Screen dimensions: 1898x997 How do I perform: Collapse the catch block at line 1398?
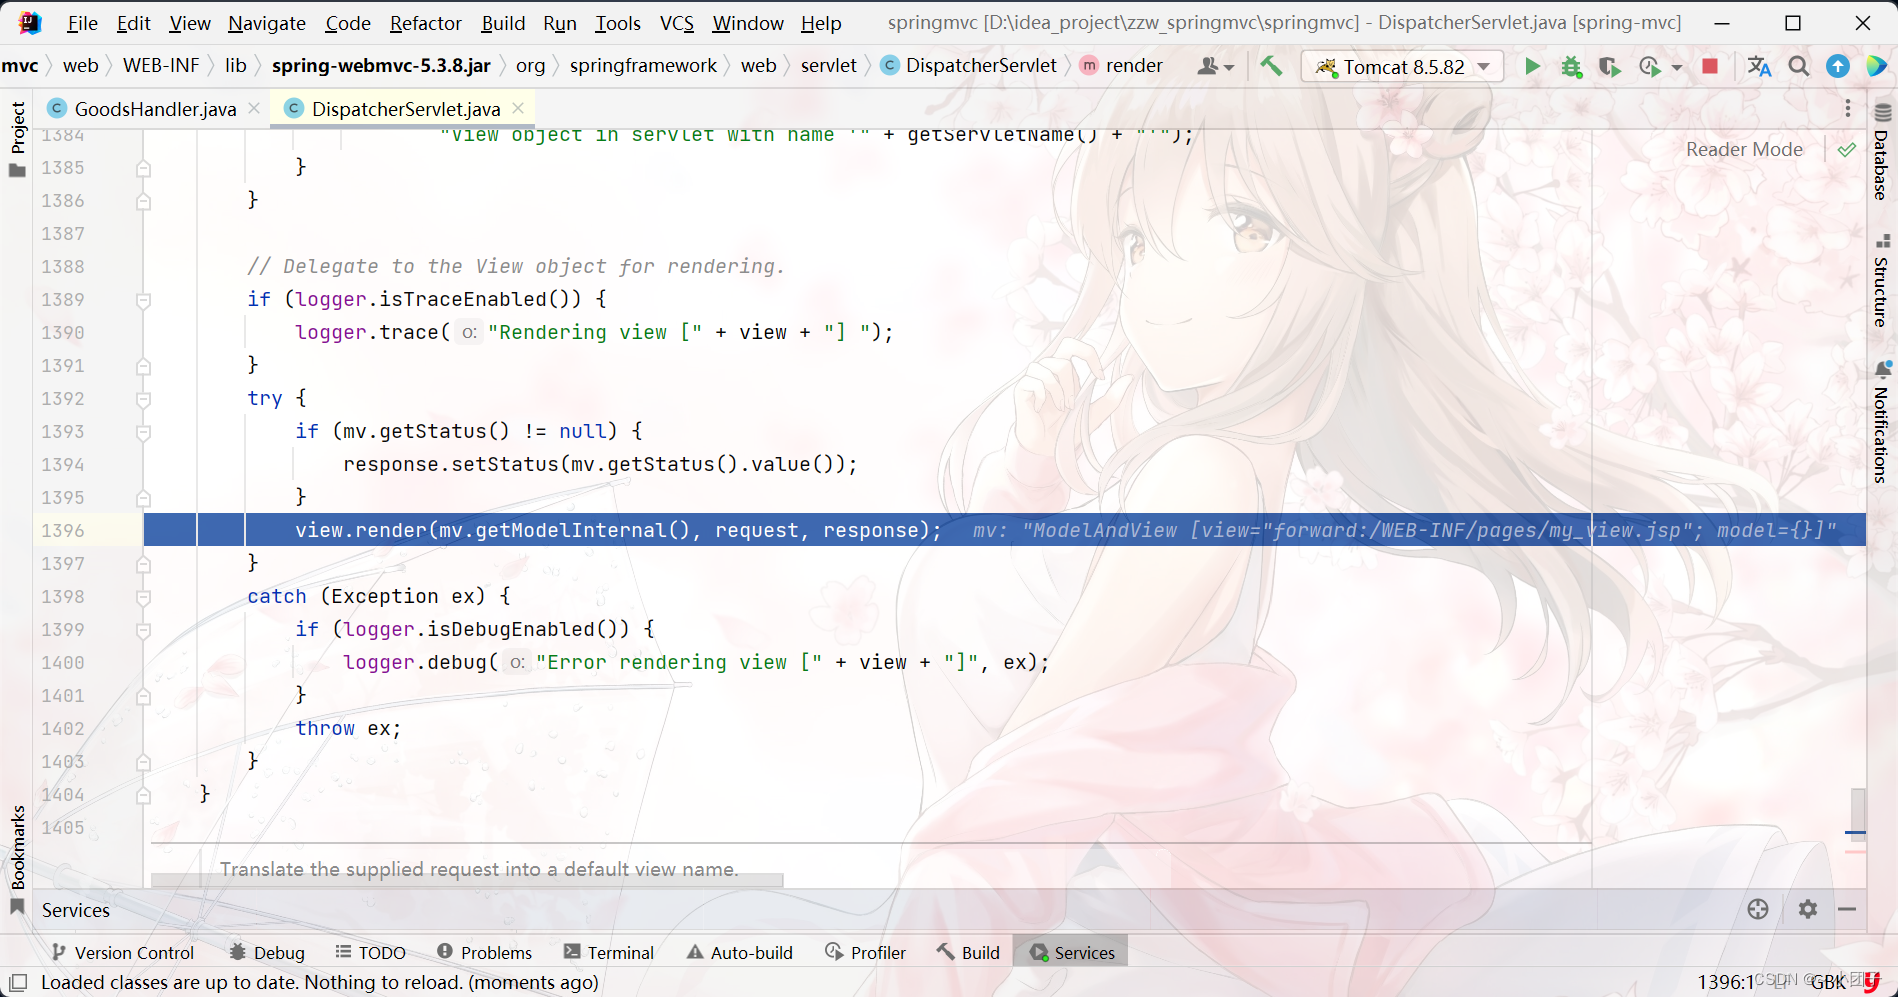point(143,597)
